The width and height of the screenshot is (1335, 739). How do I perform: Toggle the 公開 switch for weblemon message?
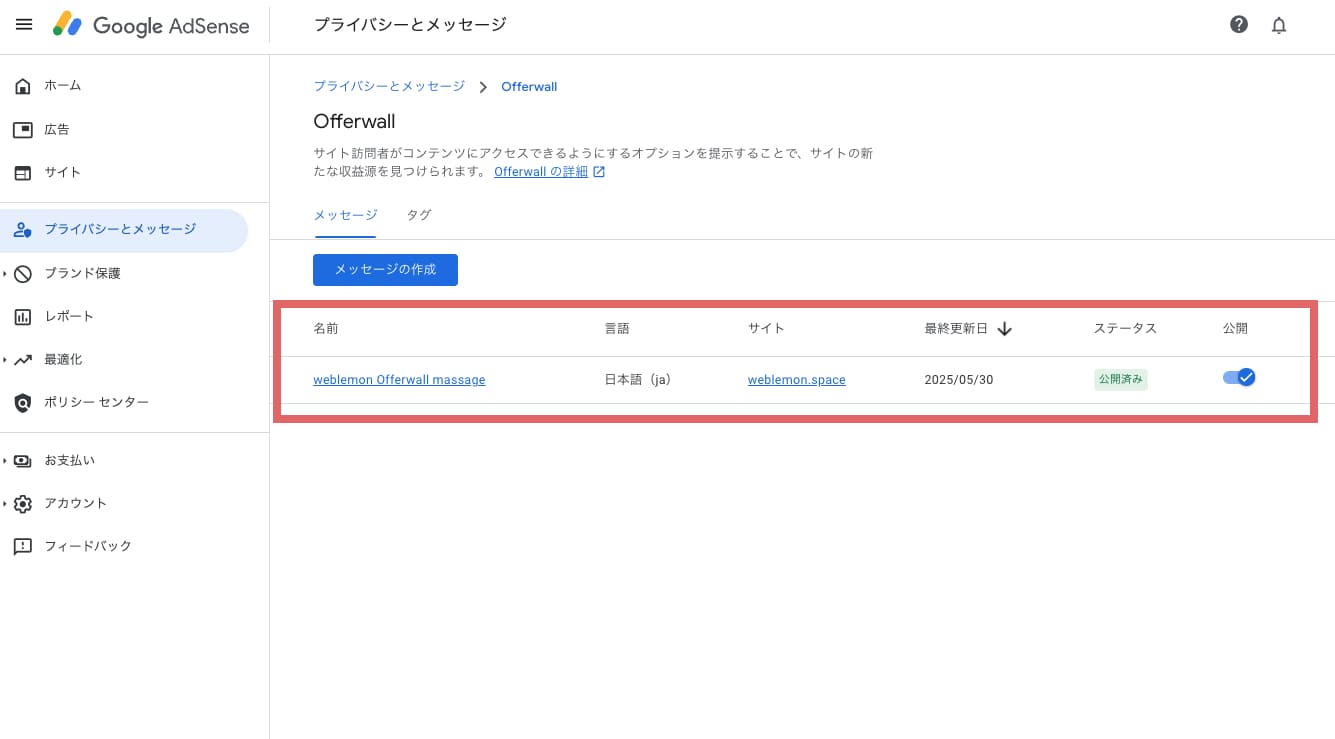pos(1239,378)
